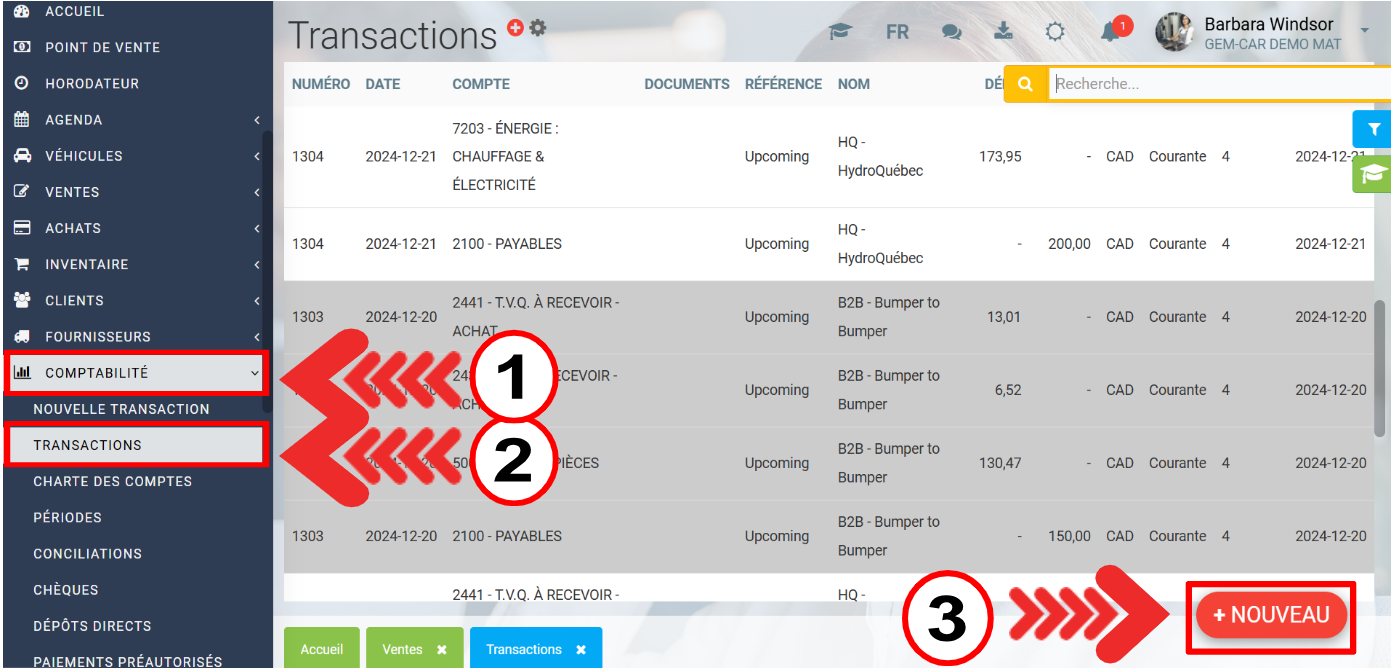Open notifications bell with red badge
This screenshot has height=669, width=1391.
pos(1111,32)
